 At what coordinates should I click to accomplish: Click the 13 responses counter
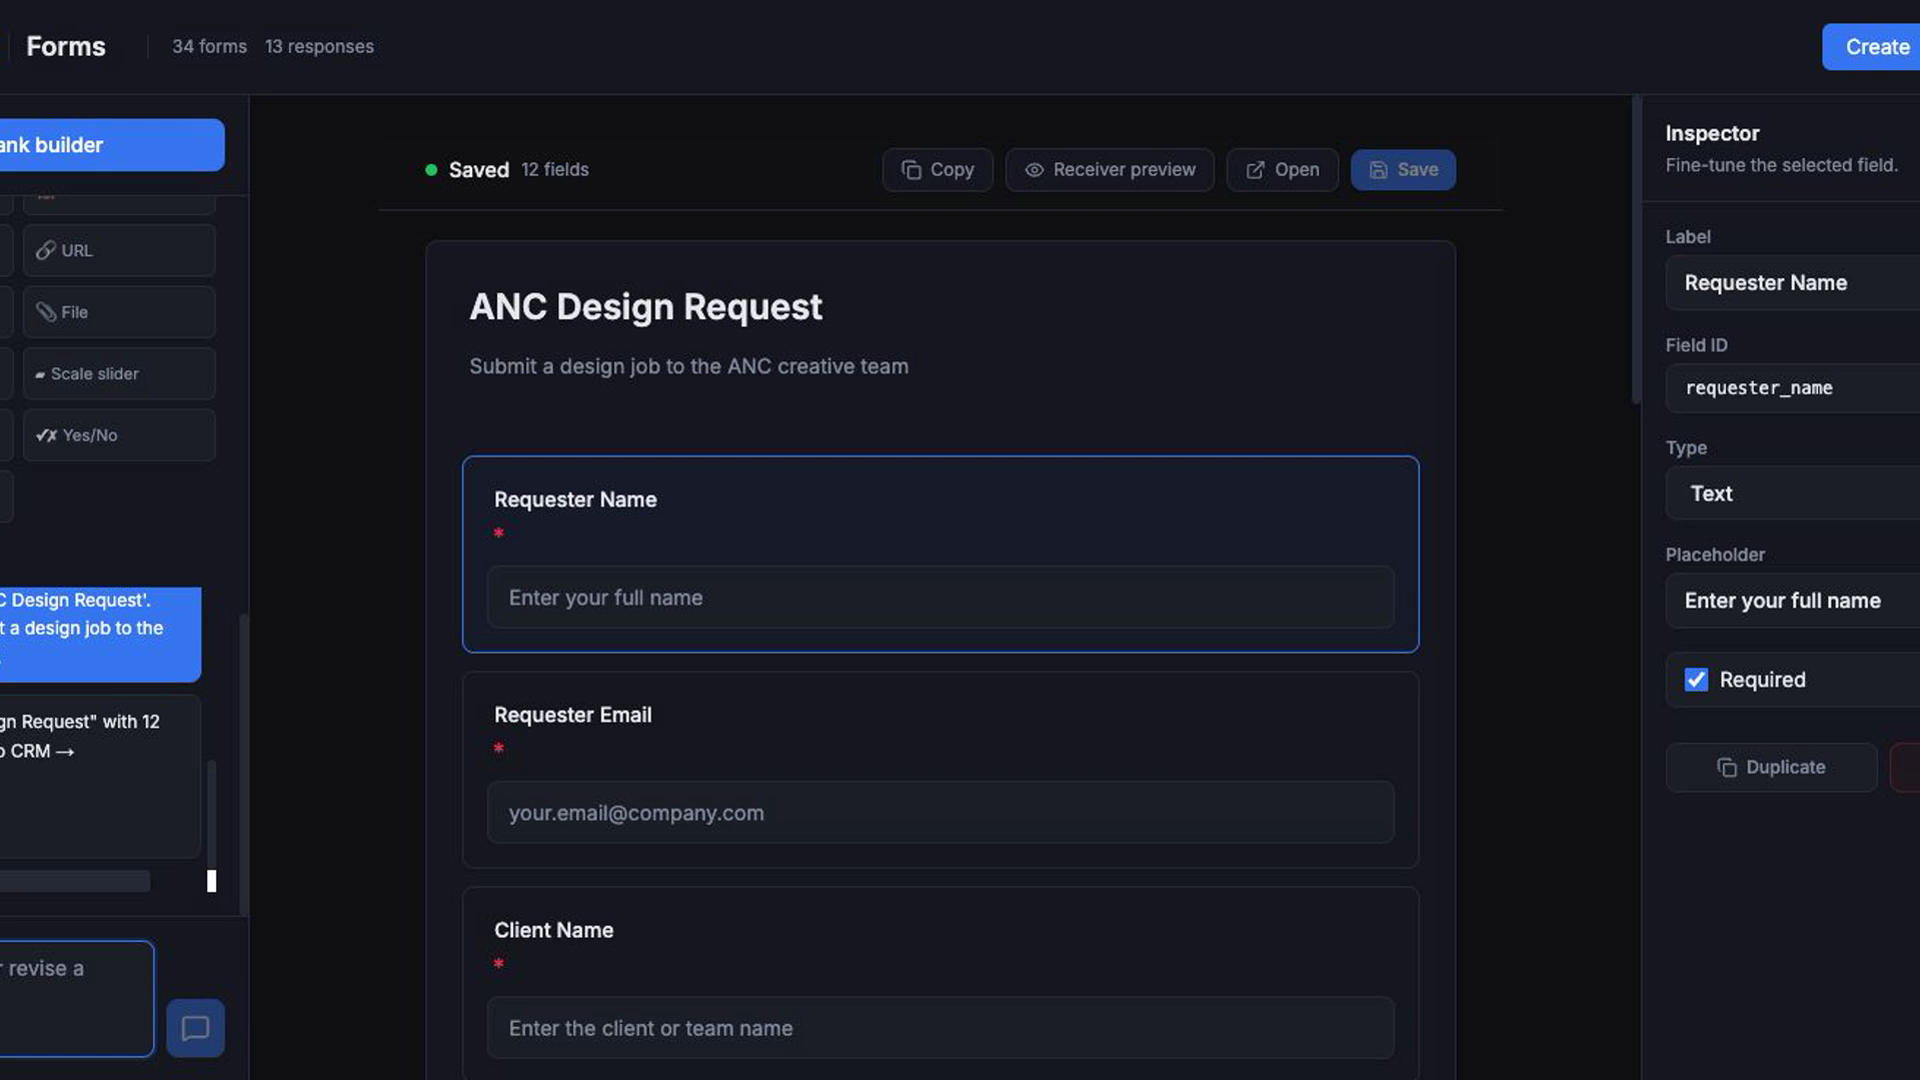coord(319,47)
